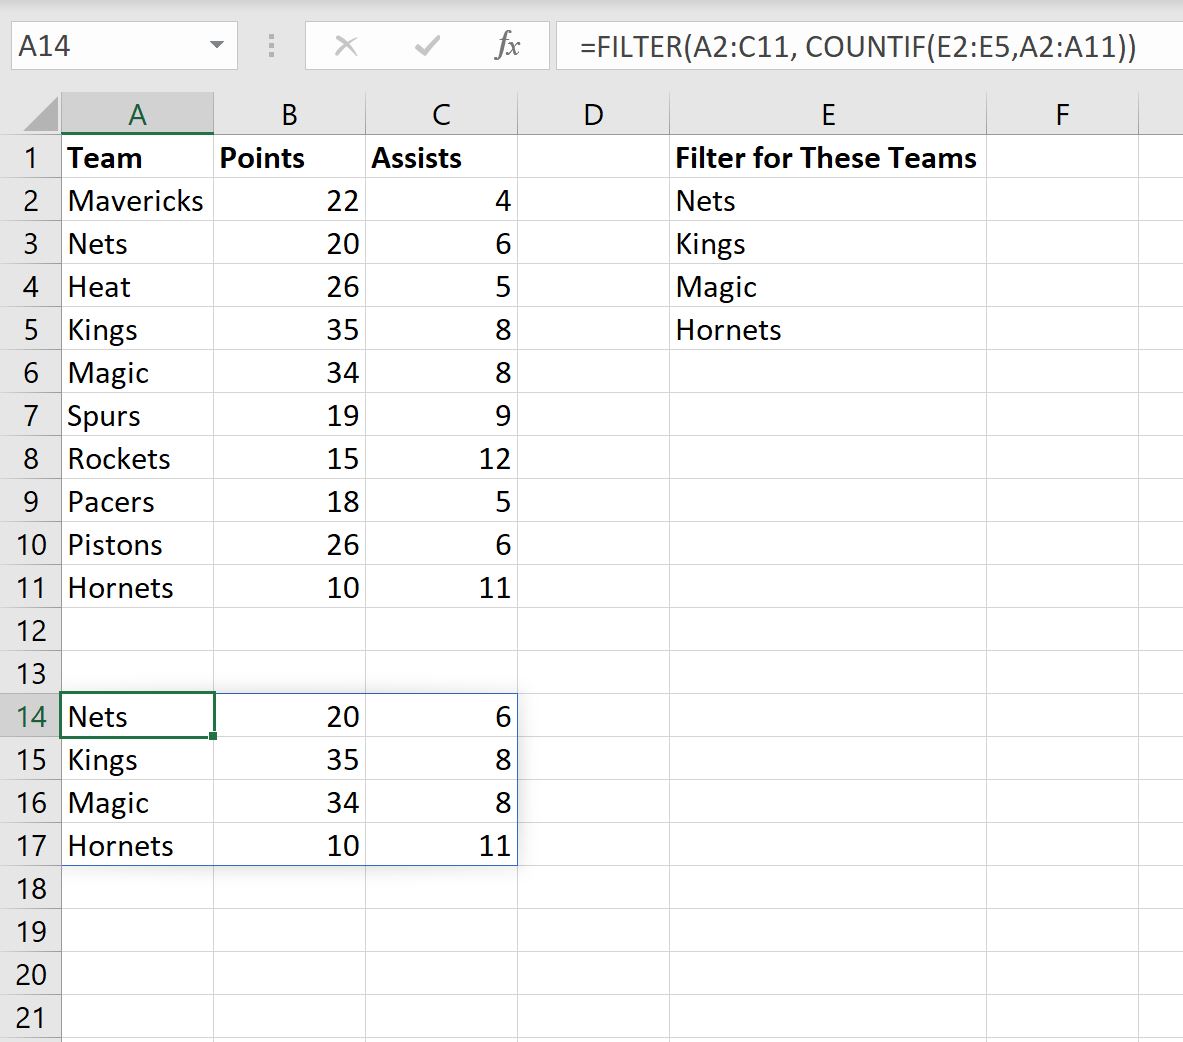Image resolution: width=1183 pixels, height=1042 pixels.
Task: Select the fill handle on cell A14
Action: [x=212, y=735]
